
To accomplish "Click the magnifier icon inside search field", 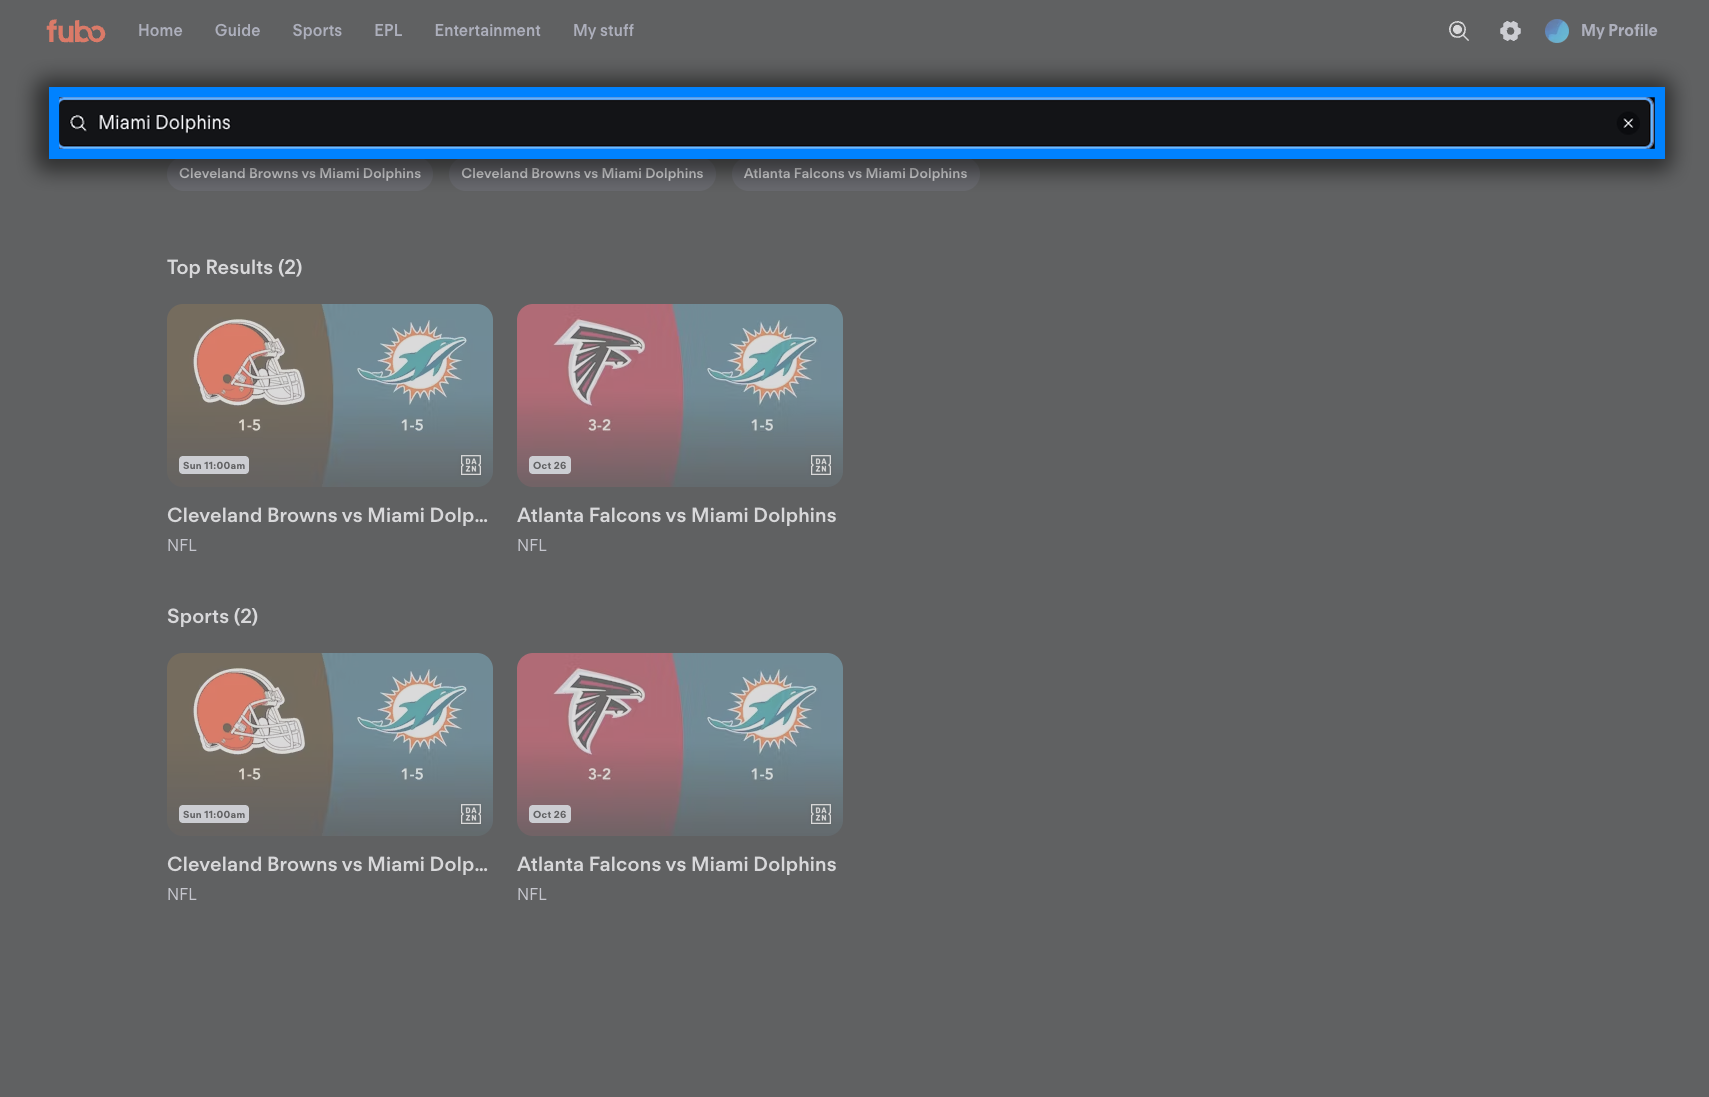I will coord(78,123).
